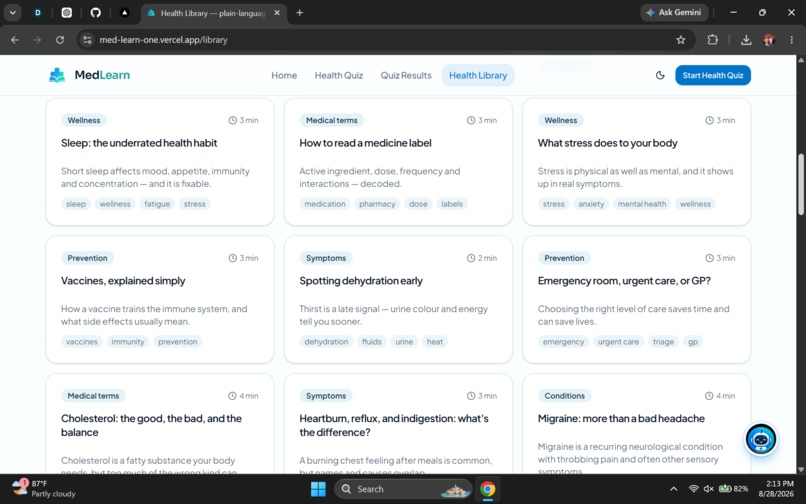Open Chrome from the taskbar
The height and width of the screenshot is (504, 806).
pos(487,489)
